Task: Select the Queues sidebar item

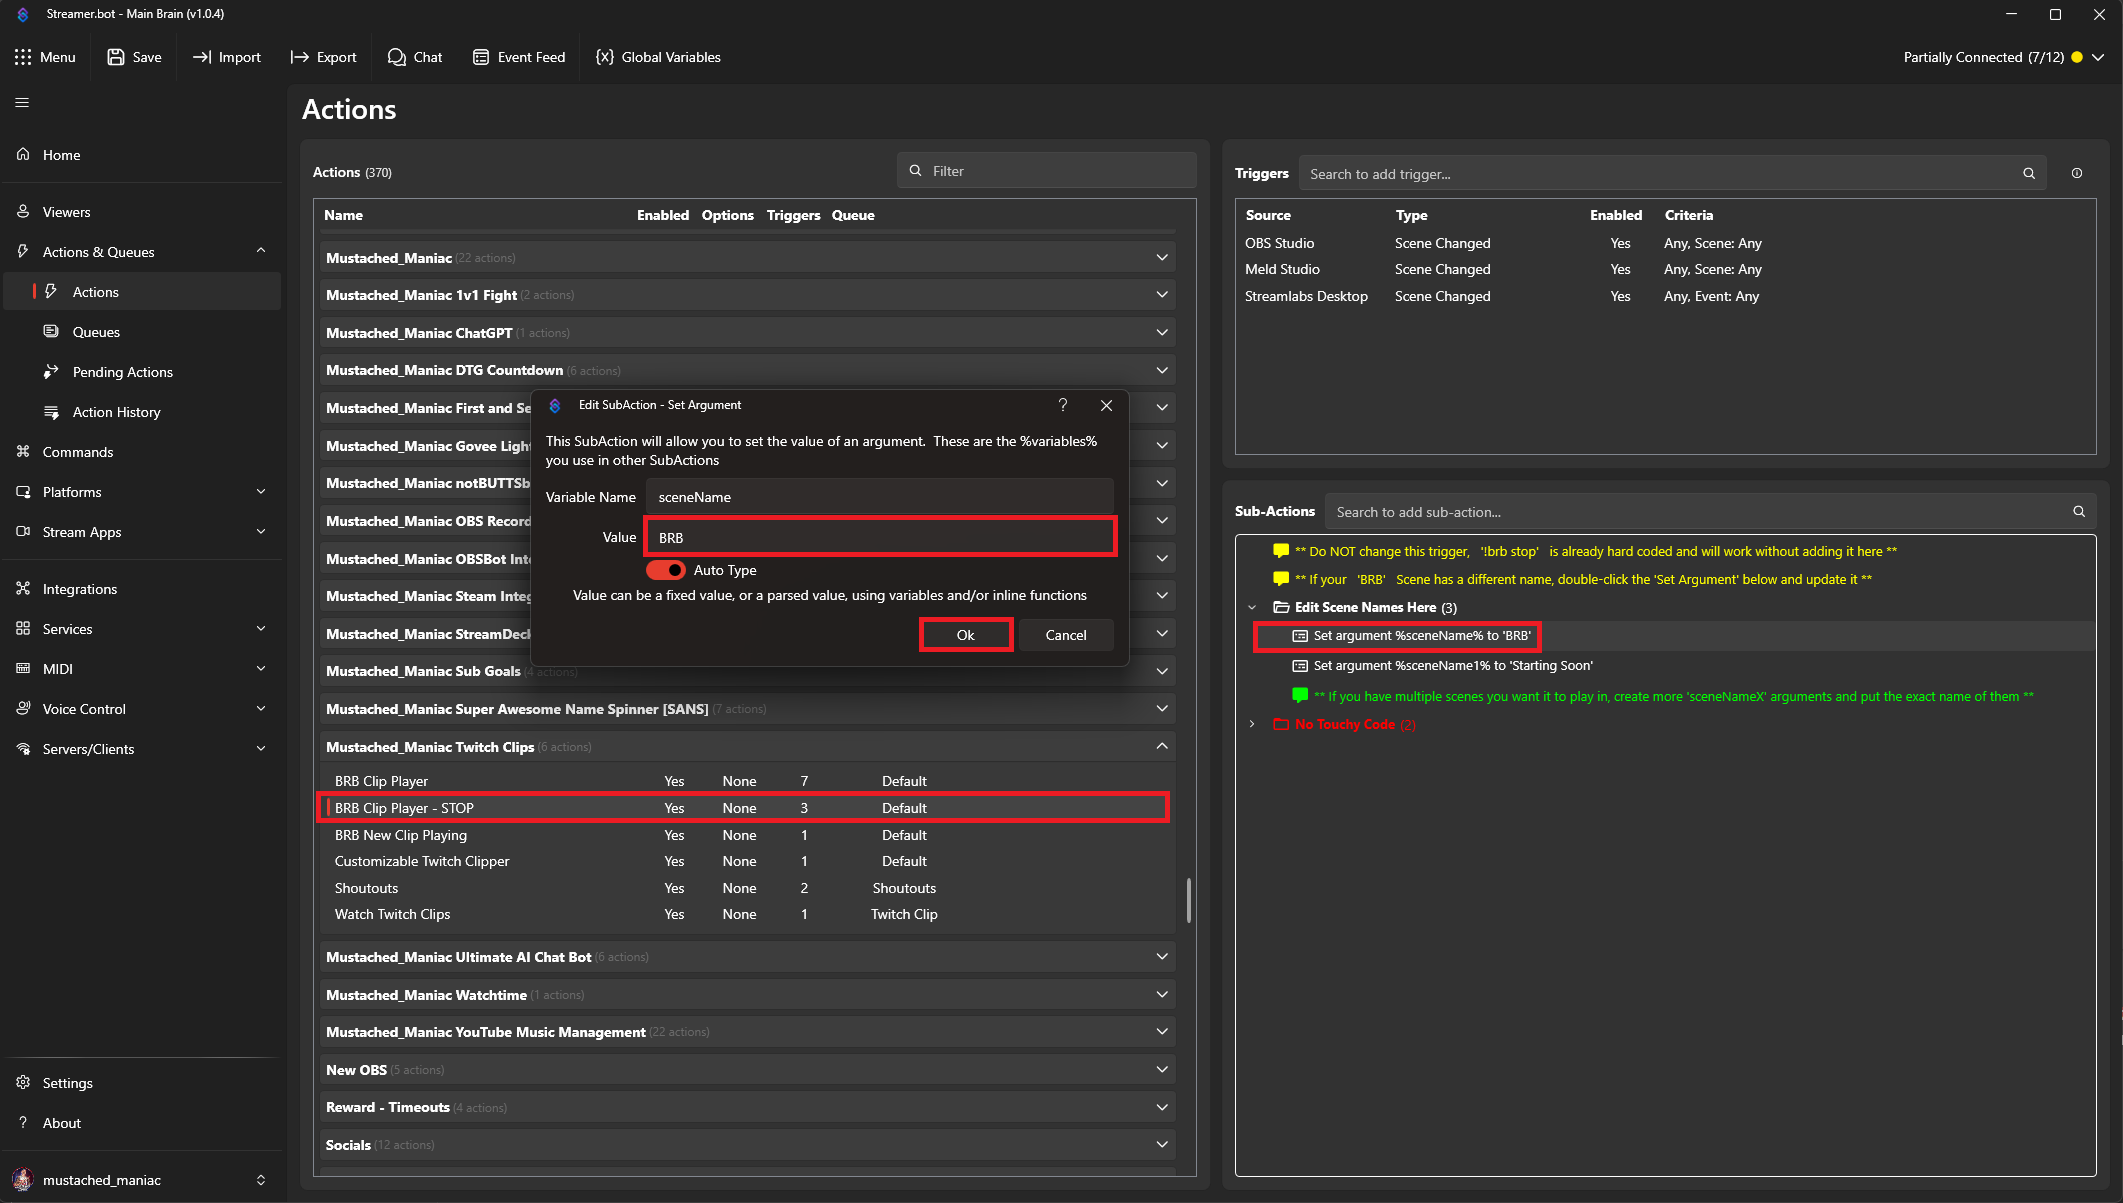Action: click(x=96, y=332)
